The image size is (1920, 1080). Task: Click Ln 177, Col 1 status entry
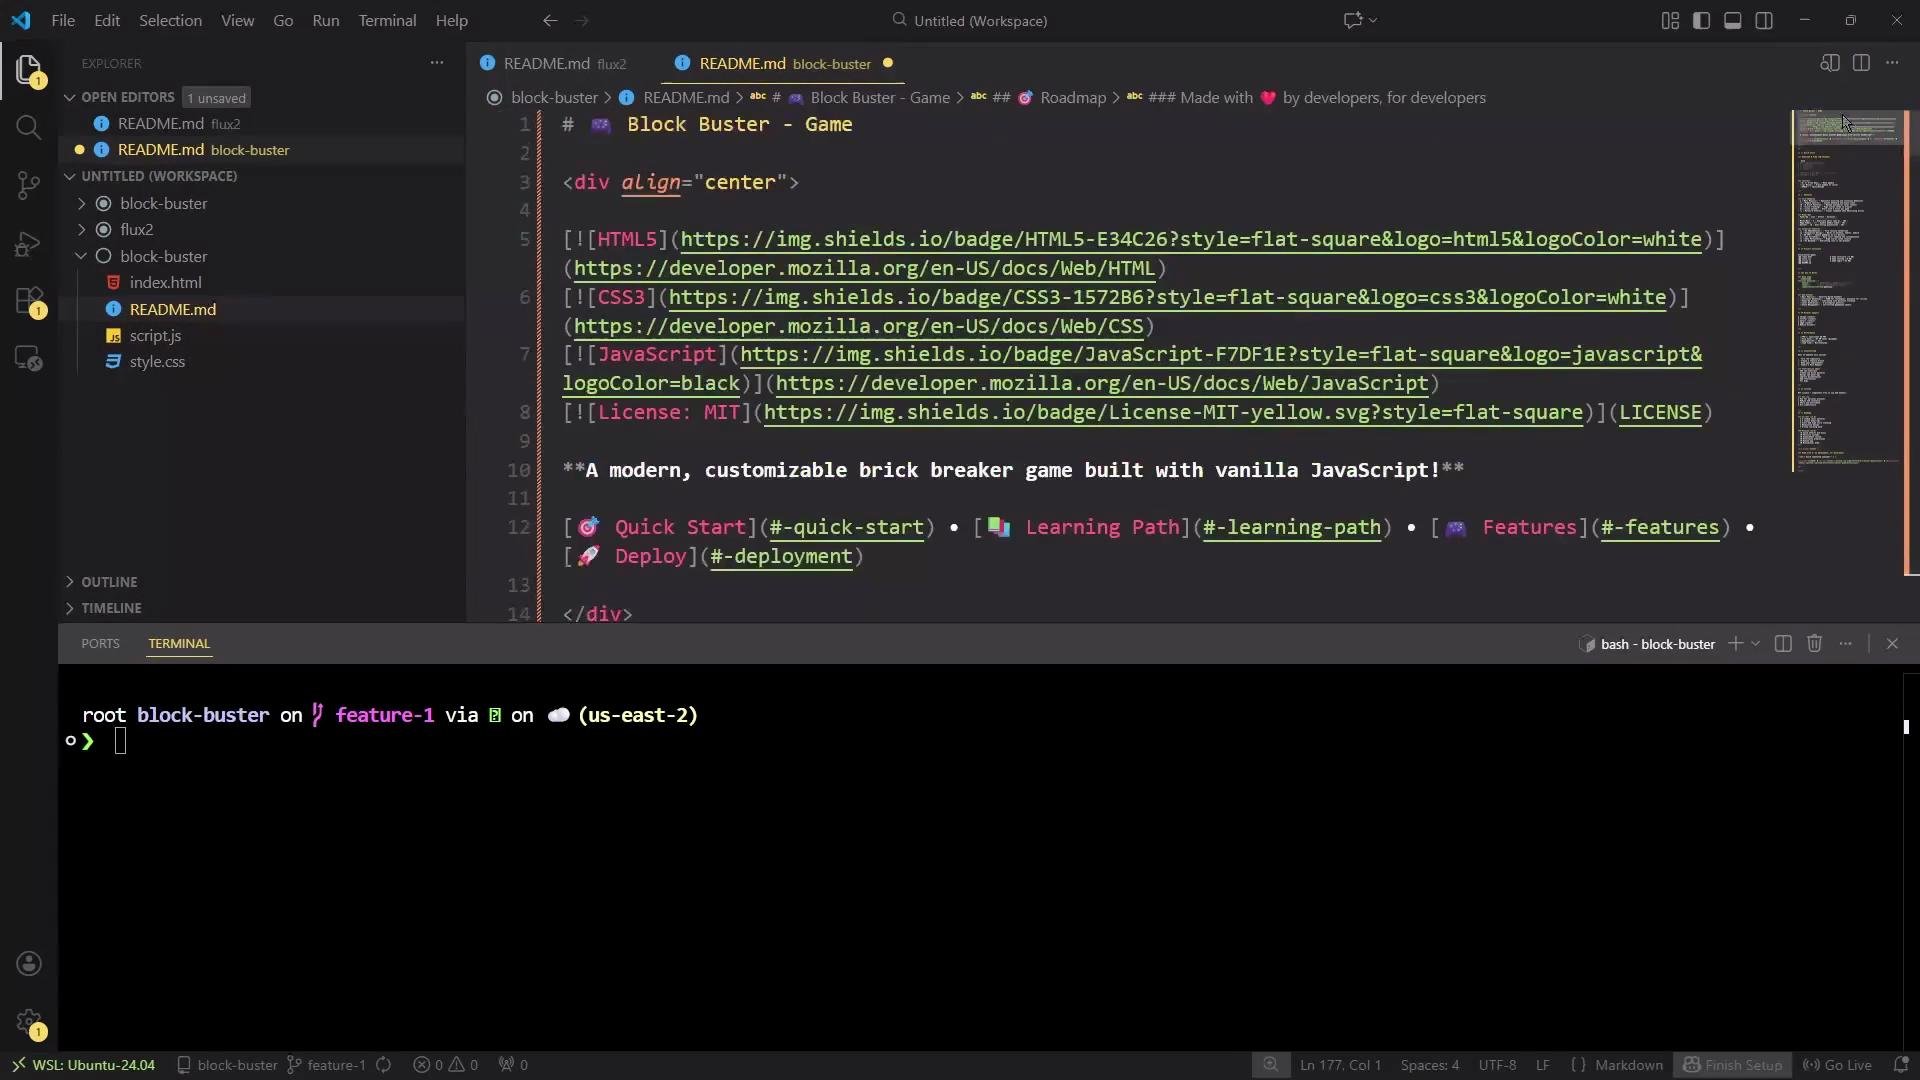coord(1340,1065)
